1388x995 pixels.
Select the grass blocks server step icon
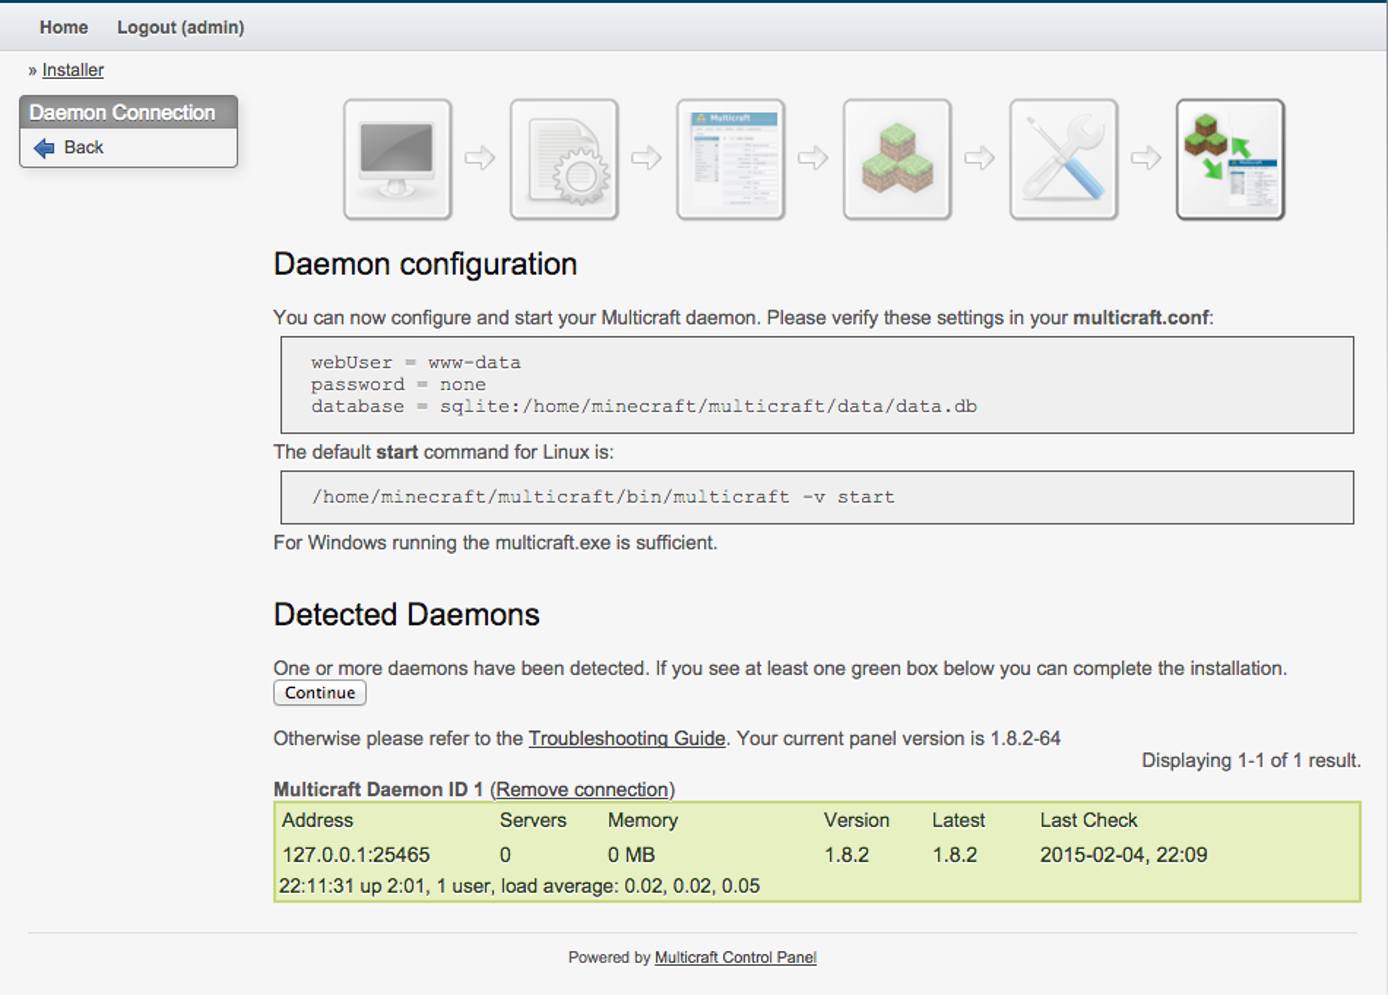(897, 160)
